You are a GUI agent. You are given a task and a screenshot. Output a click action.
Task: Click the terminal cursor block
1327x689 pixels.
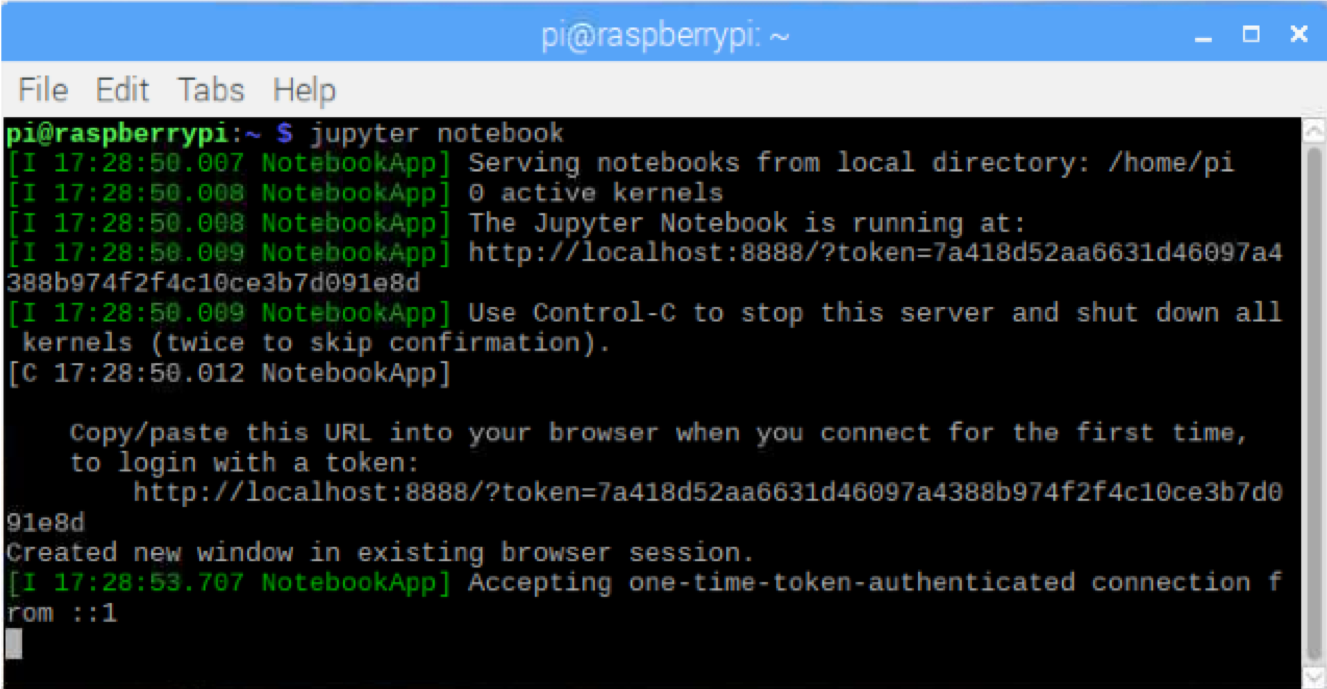(x=14, y=643)
